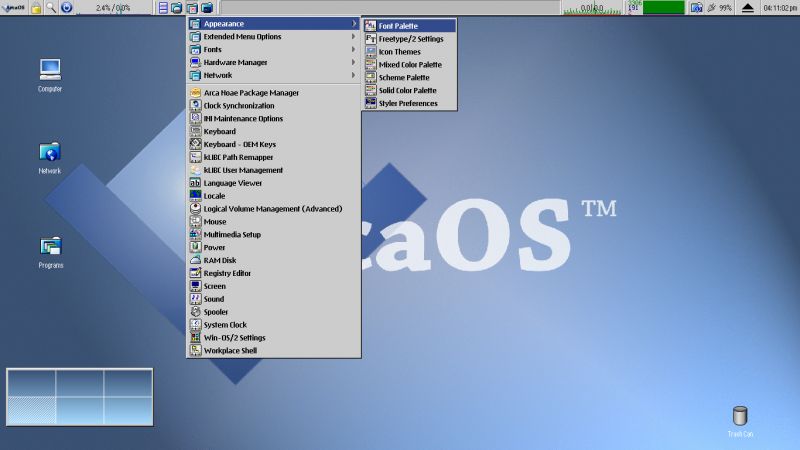Screen dimensions: 800x450
Task: Click the dark screen icon in top bar
Action: pyautogui.click(x=207, y=8)
